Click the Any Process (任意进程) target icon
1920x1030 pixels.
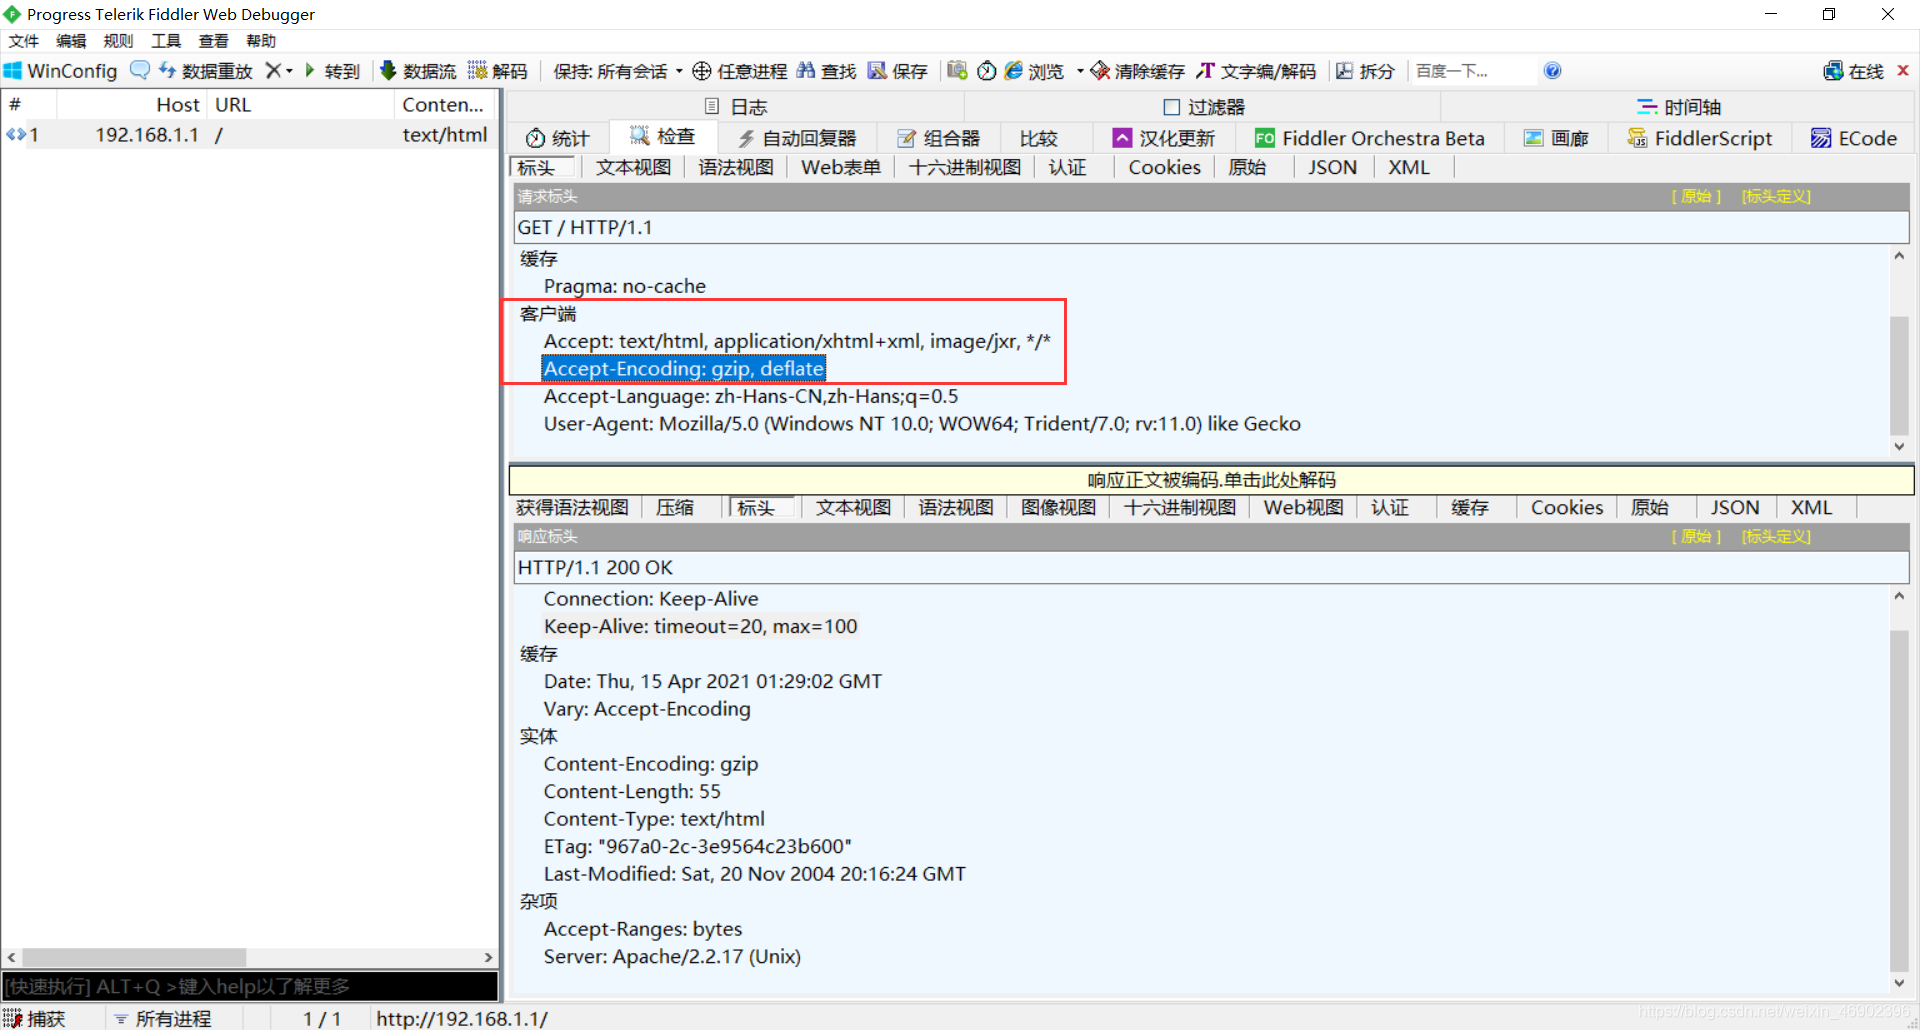702,71
